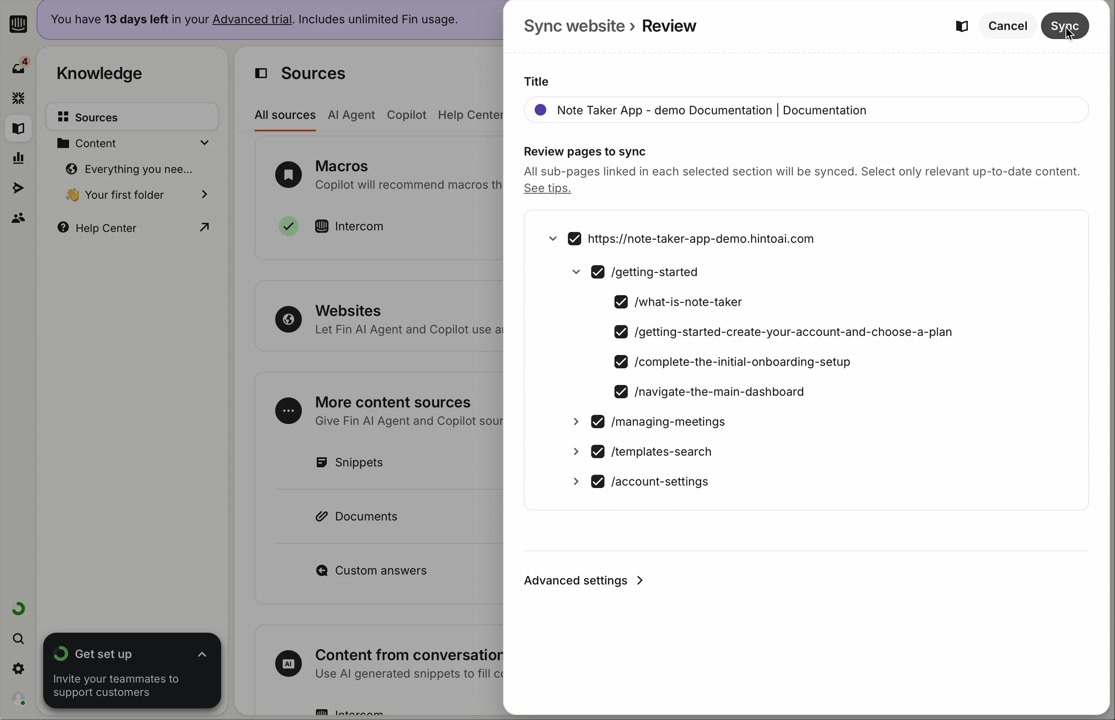Open the settings gear icon
This screenshot has height=720, width=1115.
18,669
